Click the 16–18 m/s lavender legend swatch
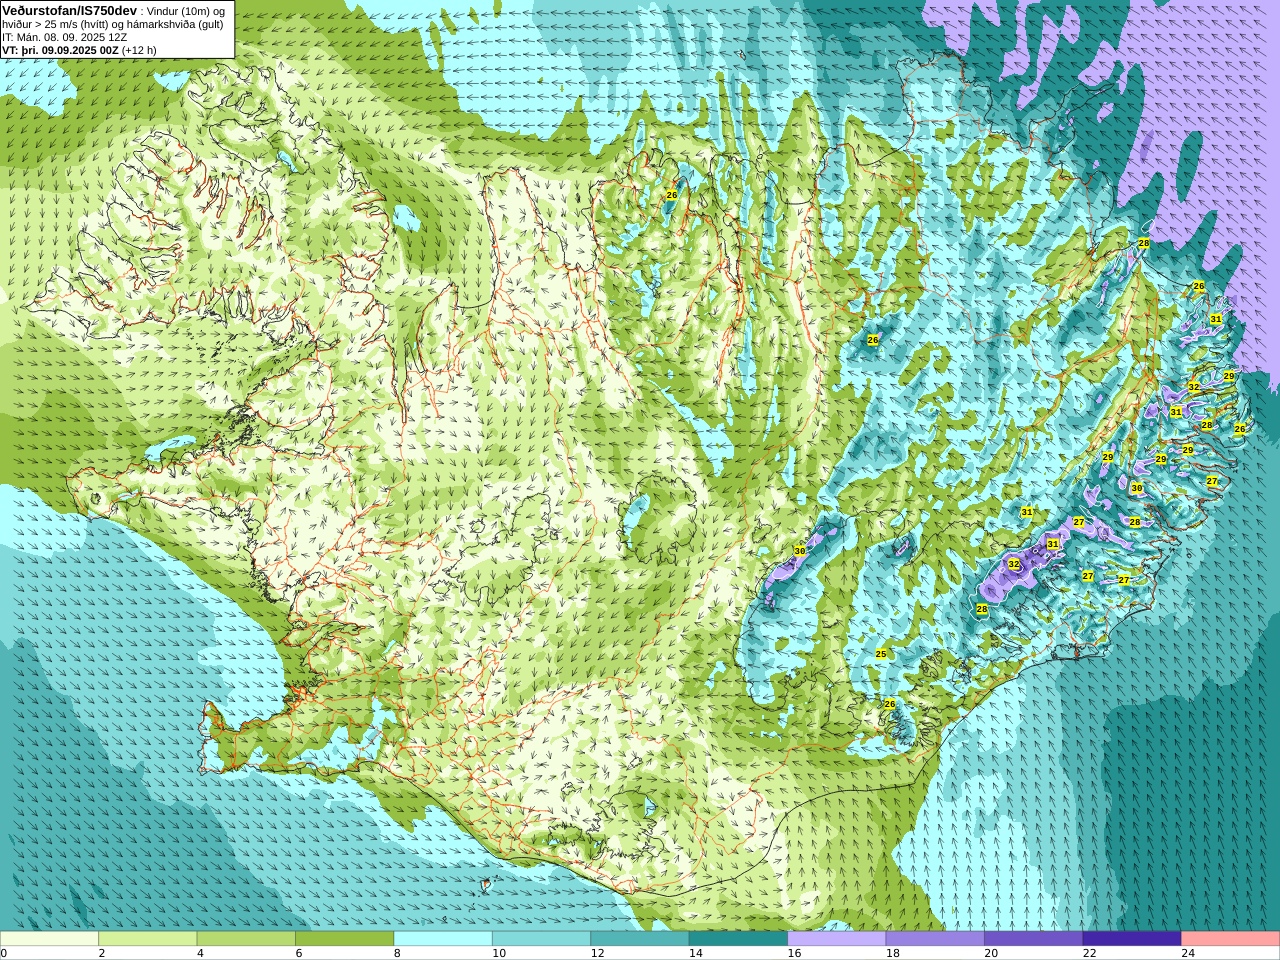The width and height of the screenshot is (1280, 960). 837,939
